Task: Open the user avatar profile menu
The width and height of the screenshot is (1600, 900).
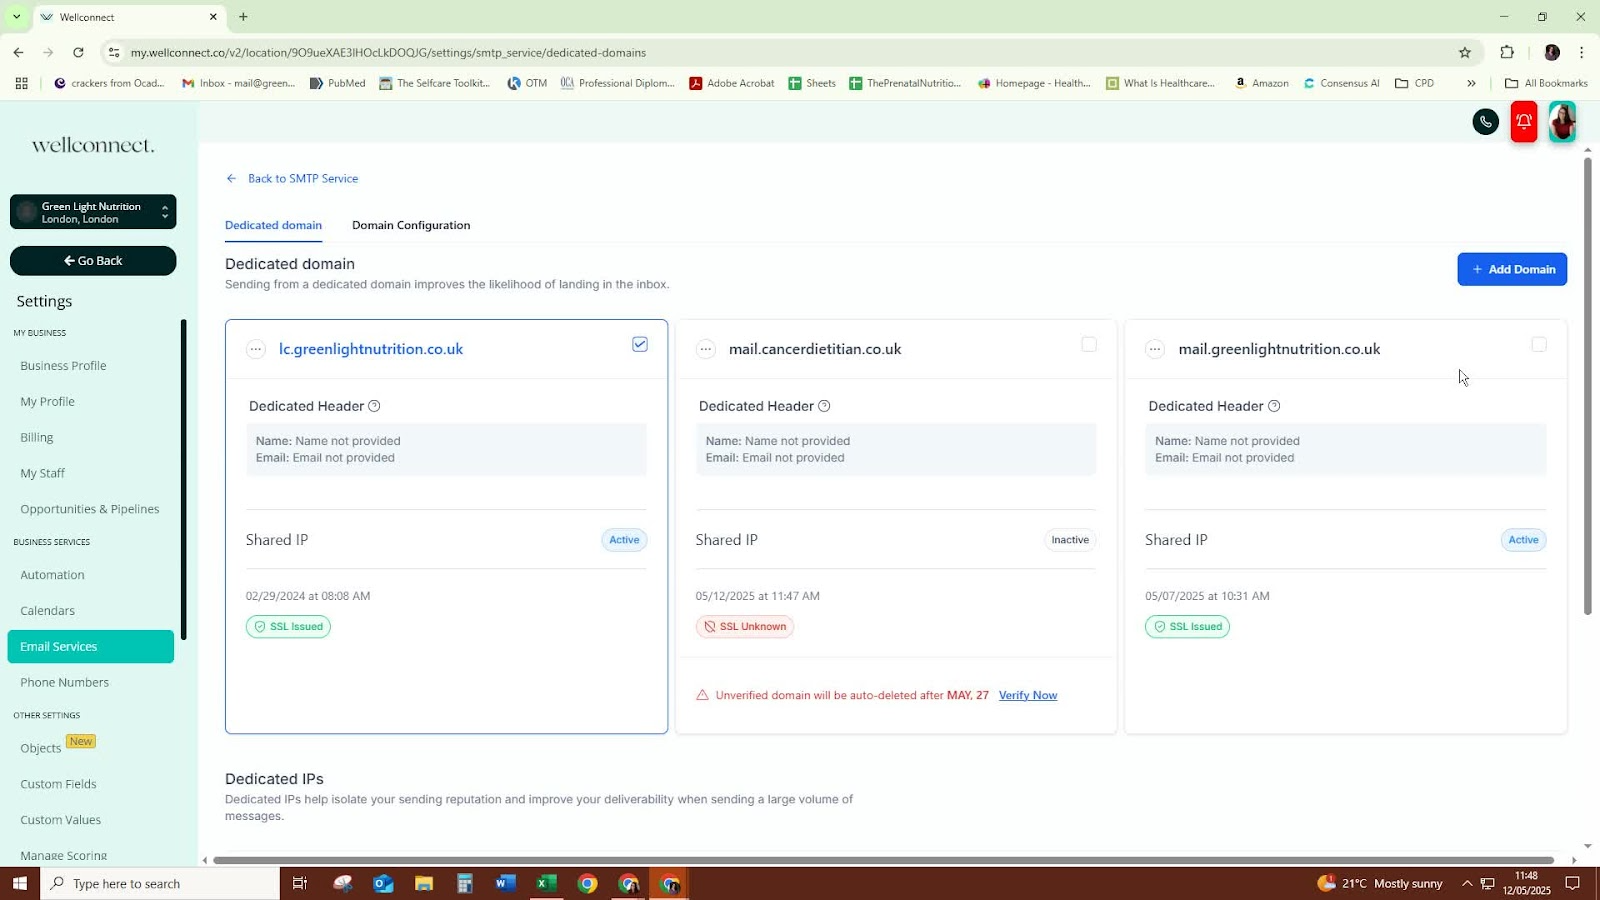Action: (1562, 122)
